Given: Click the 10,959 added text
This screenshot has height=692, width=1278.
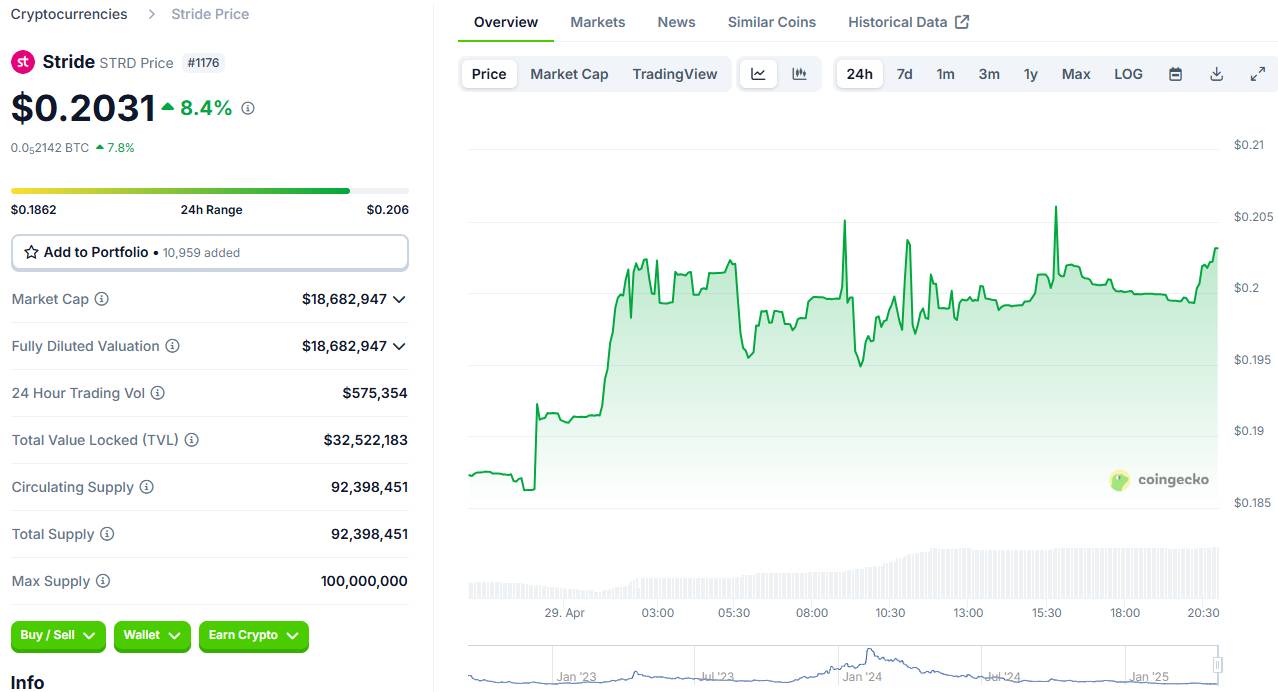Looking at the screenshot, I should 201,253.
